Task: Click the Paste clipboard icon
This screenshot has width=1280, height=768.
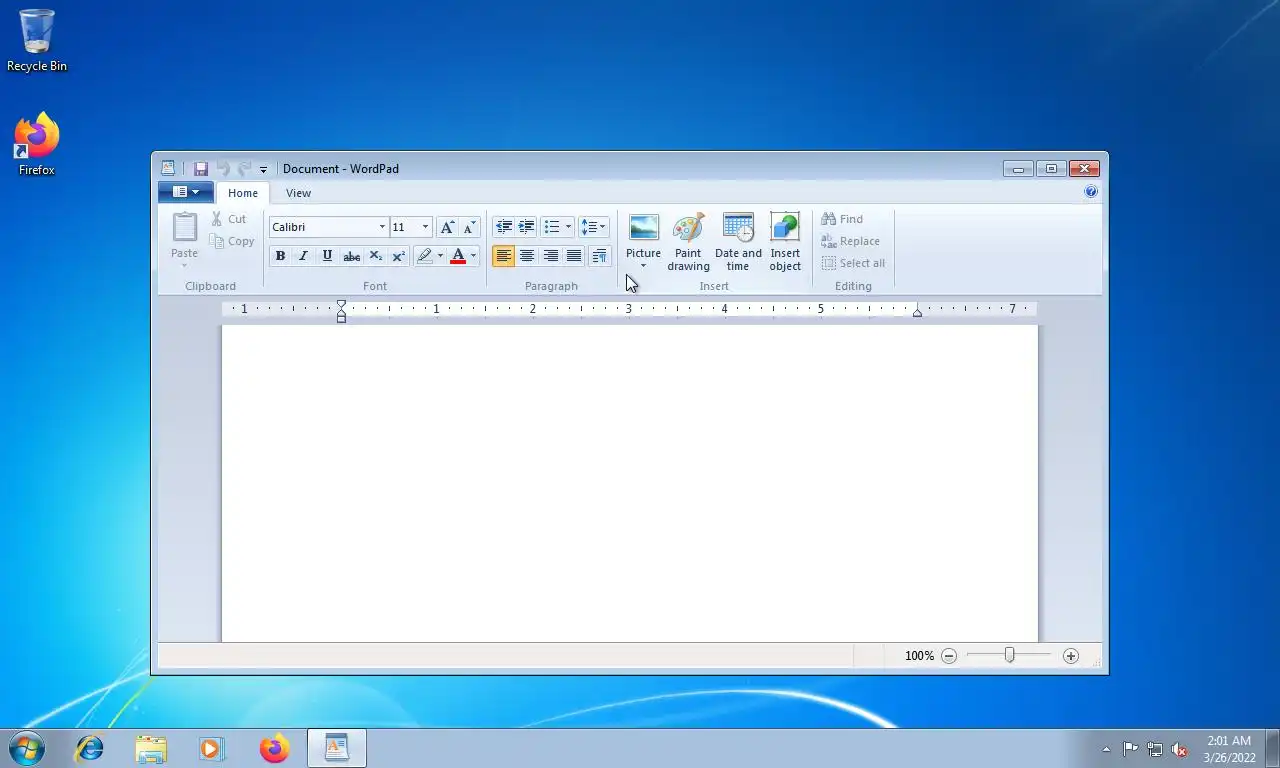Action: click(185, 227)
